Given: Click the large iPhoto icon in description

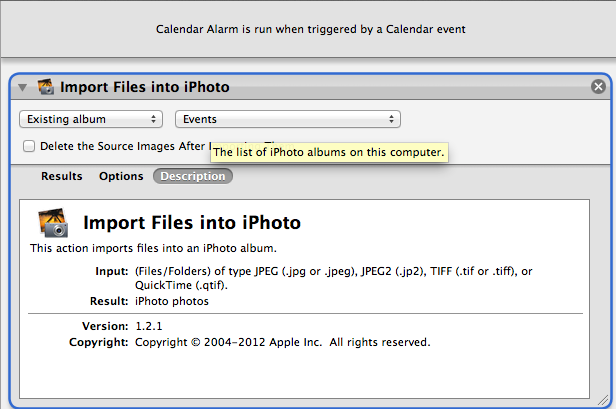Looking at the screenshot, I should (53, 223).
